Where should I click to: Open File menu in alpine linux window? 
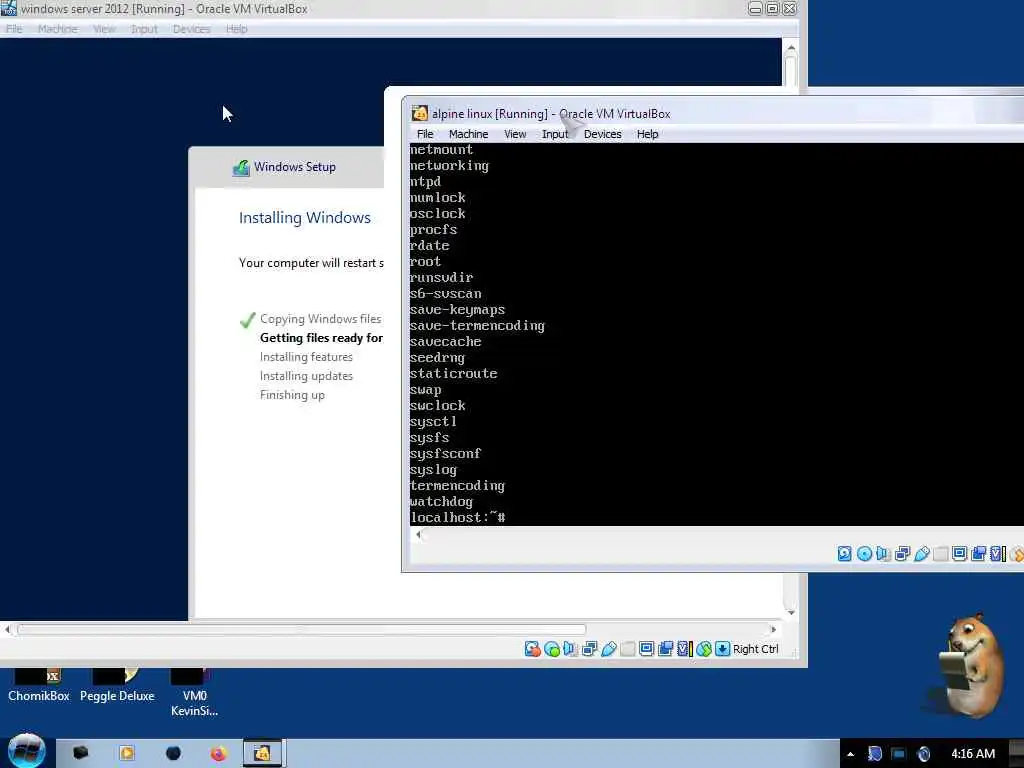(424, 134)
